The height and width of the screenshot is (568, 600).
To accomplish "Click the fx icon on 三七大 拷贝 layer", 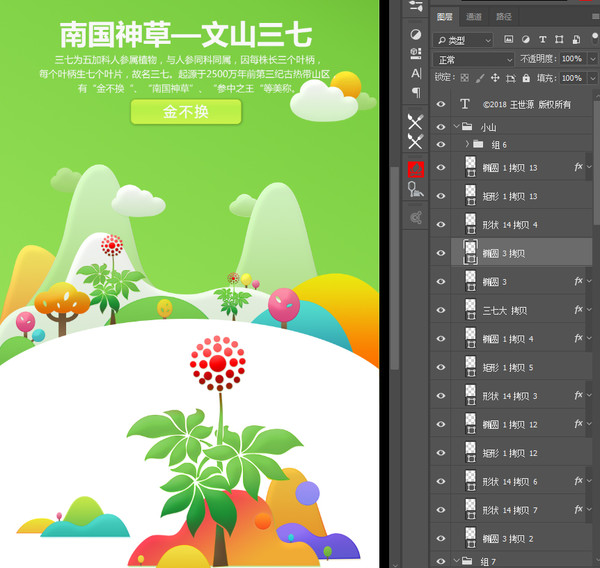I will point(578,309).
